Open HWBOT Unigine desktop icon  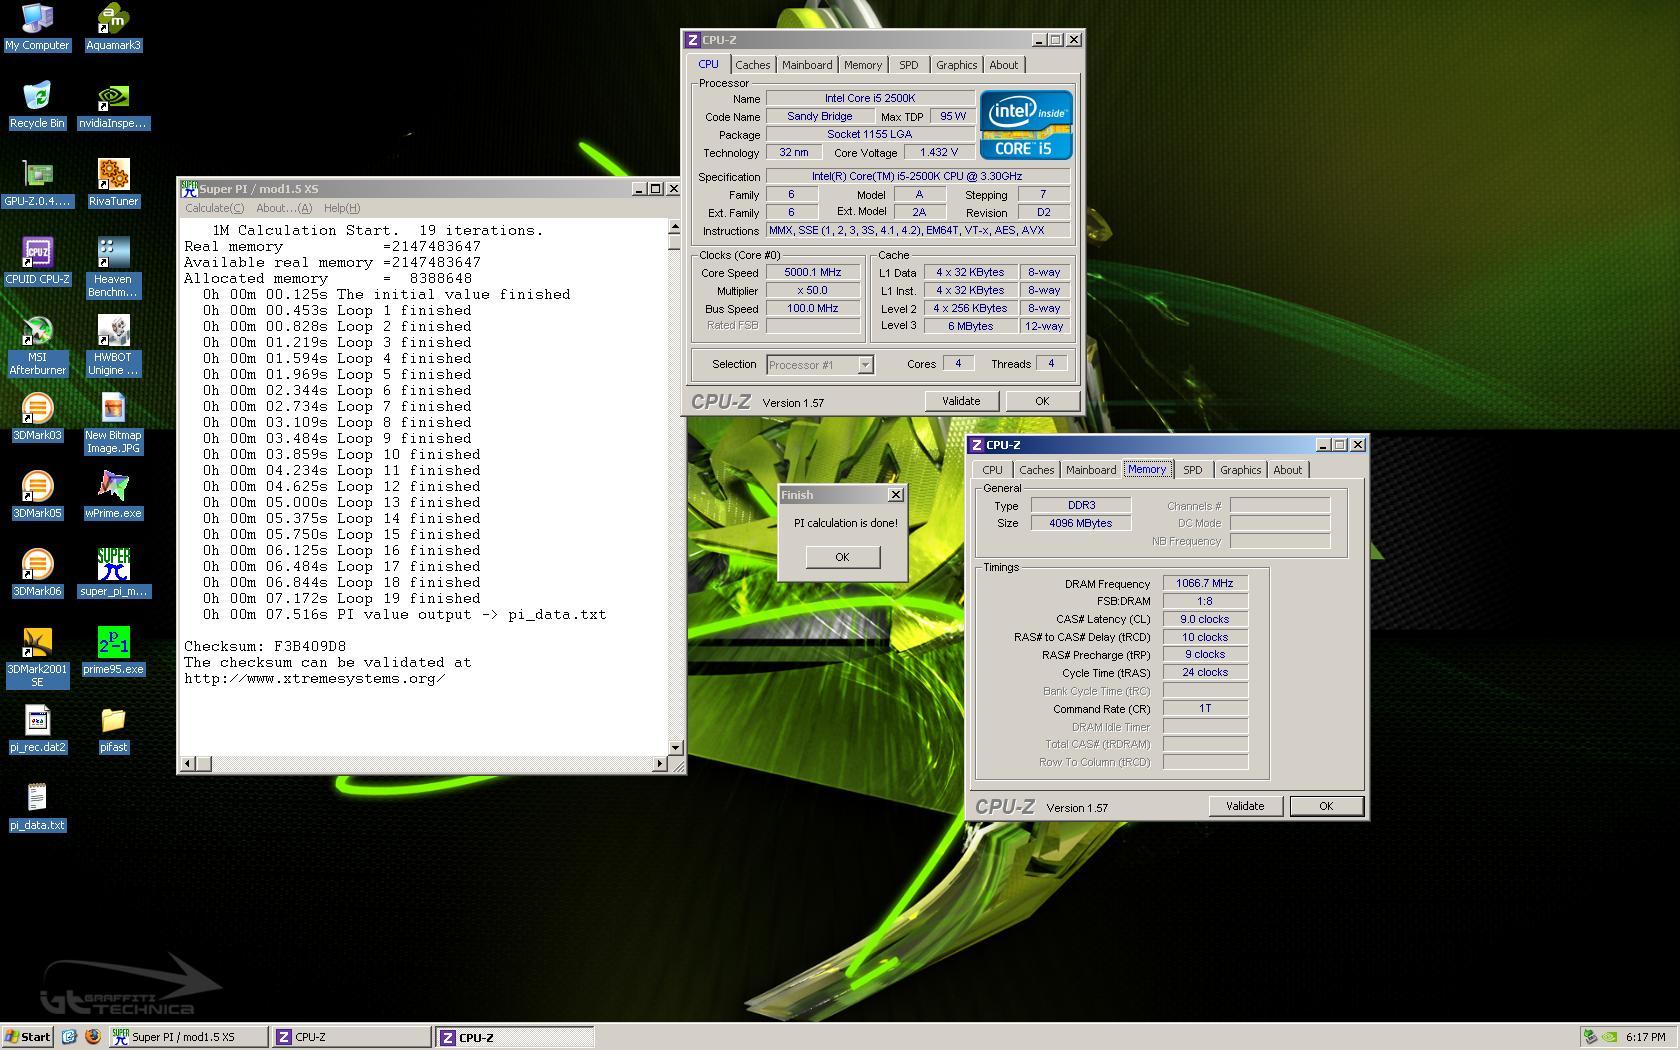coord(113,346)
